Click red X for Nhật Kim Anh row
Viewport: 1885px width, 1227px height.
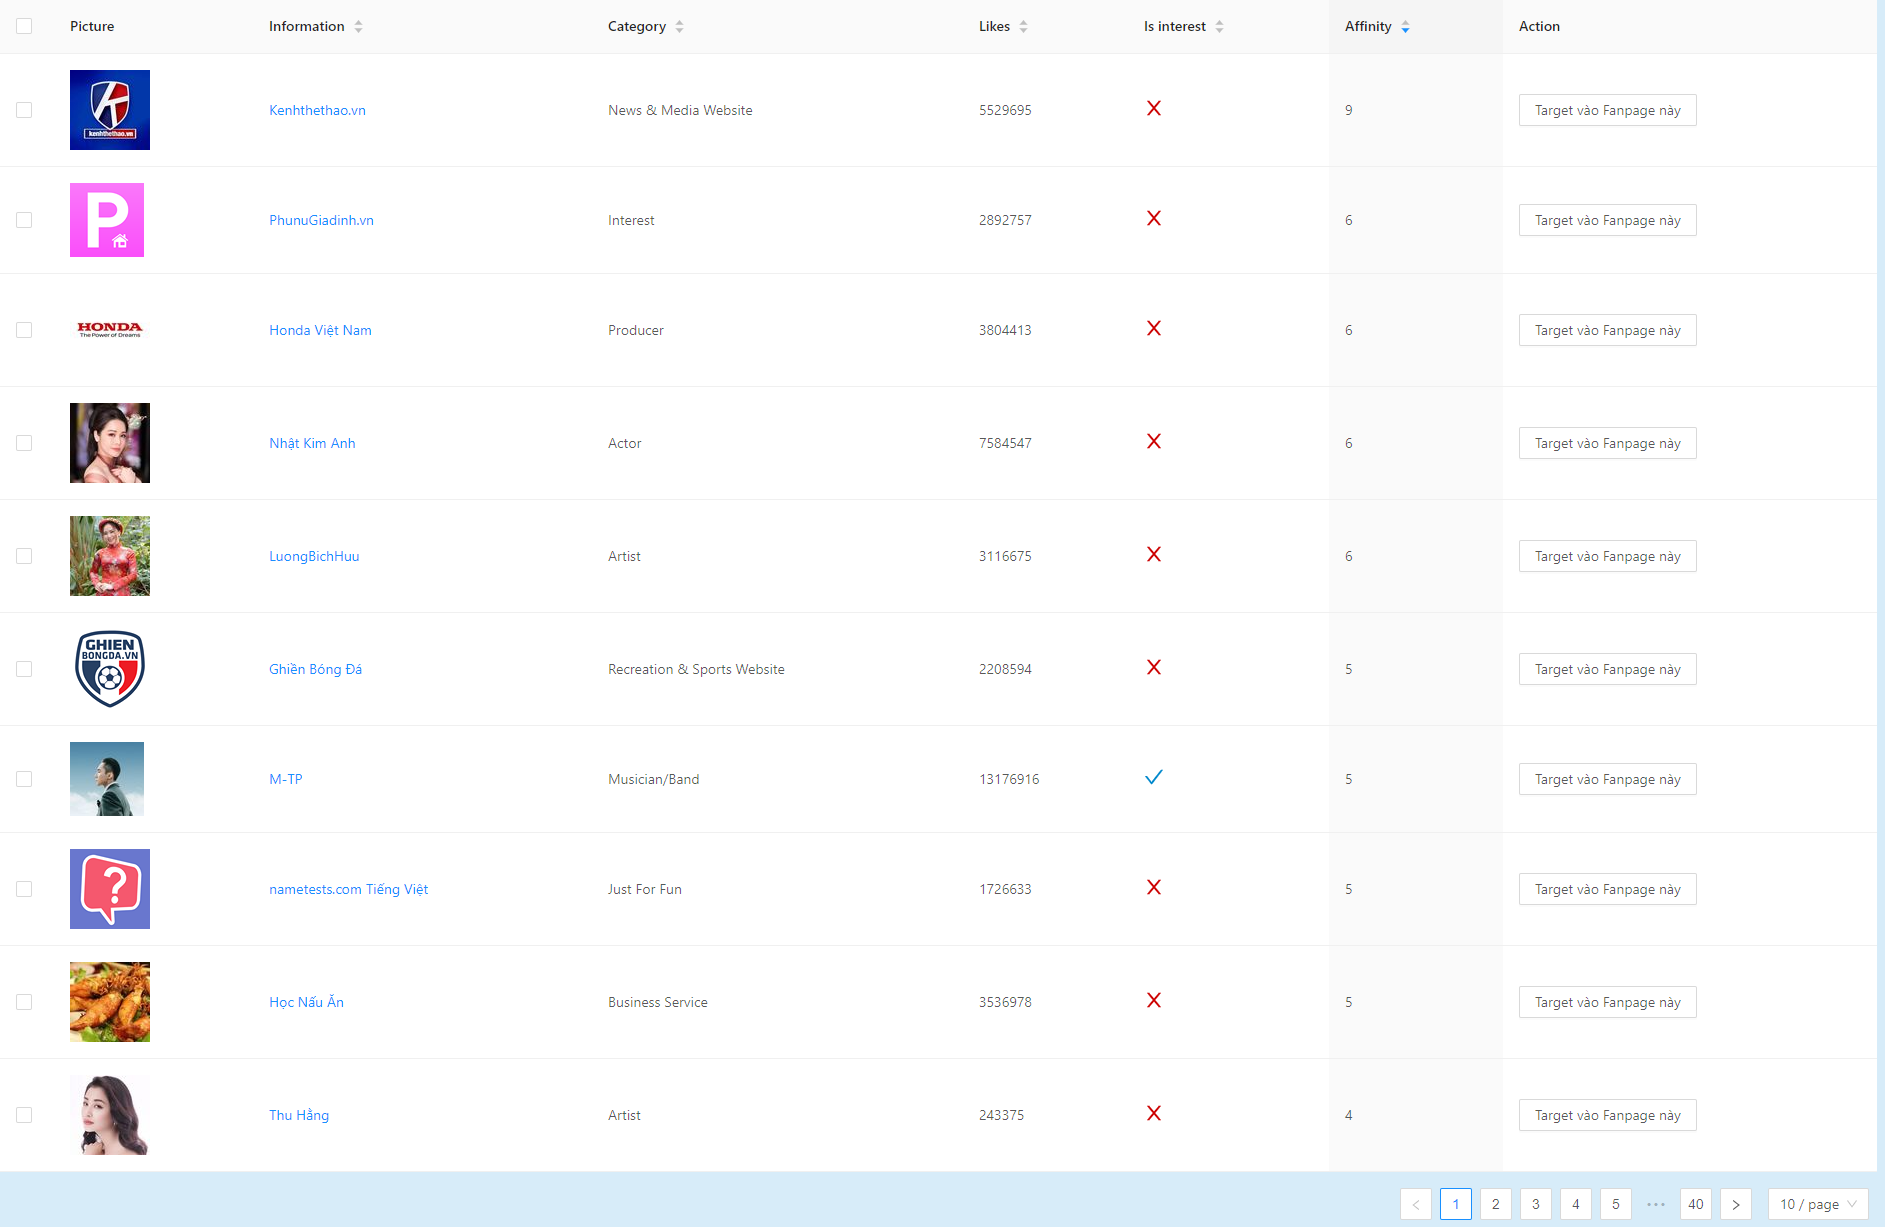[x=1154, y=441]
